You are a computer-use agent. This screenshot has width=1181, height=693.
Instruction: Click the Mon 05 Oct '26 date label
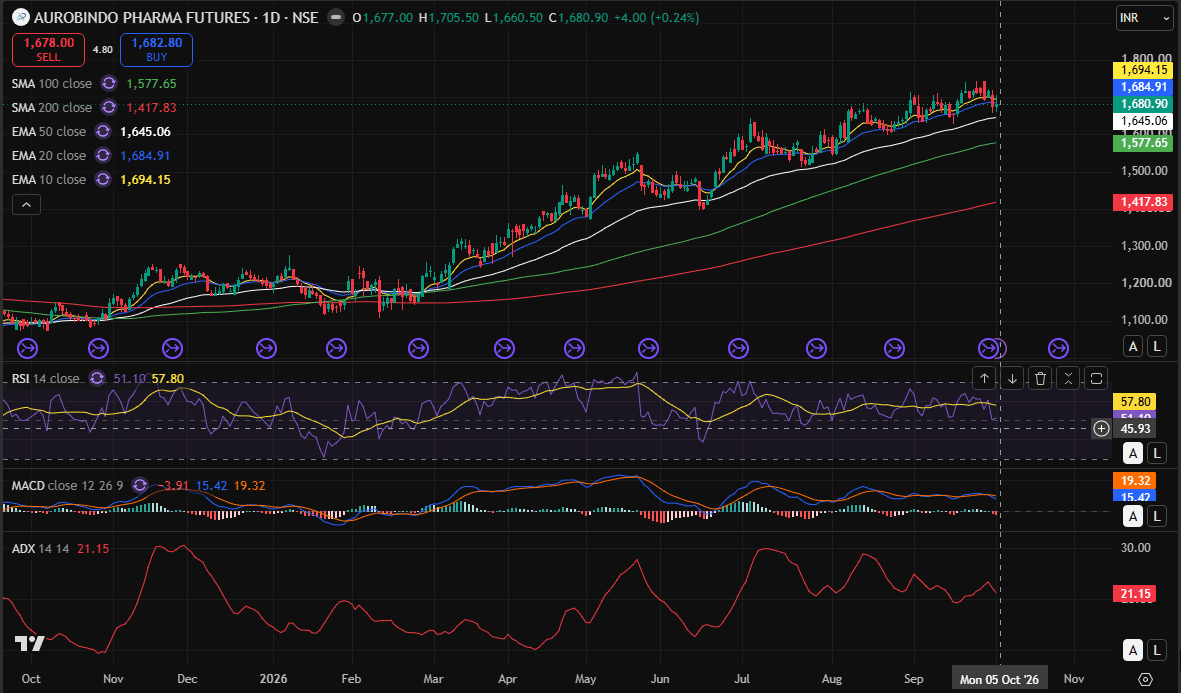pyautogui.click(x=999, y=679)
